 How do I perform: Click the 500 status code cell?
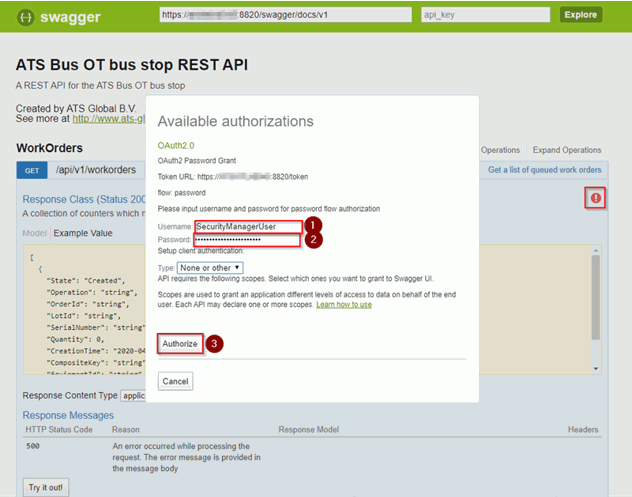click(33, 446)
